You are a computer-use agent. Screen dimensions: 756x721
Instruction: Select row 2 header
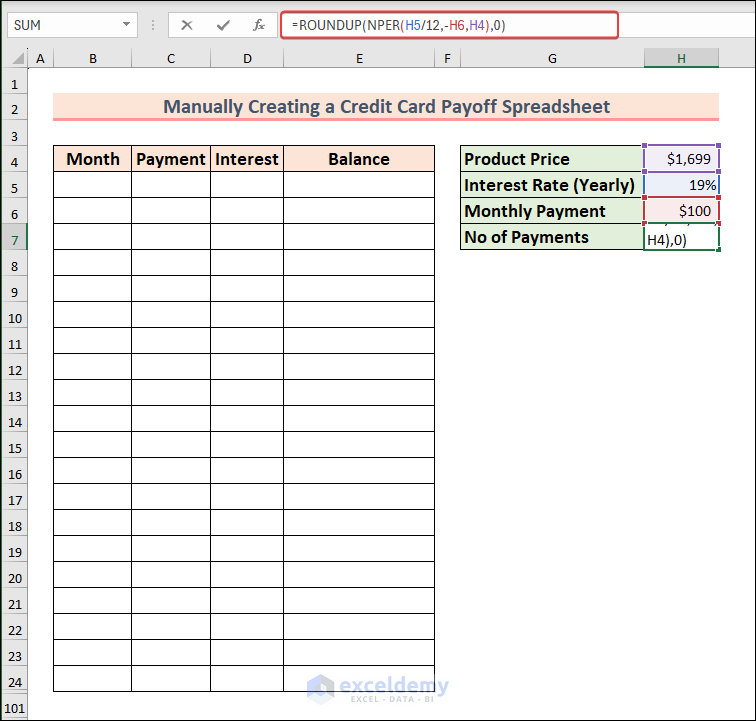pos(14,109)
